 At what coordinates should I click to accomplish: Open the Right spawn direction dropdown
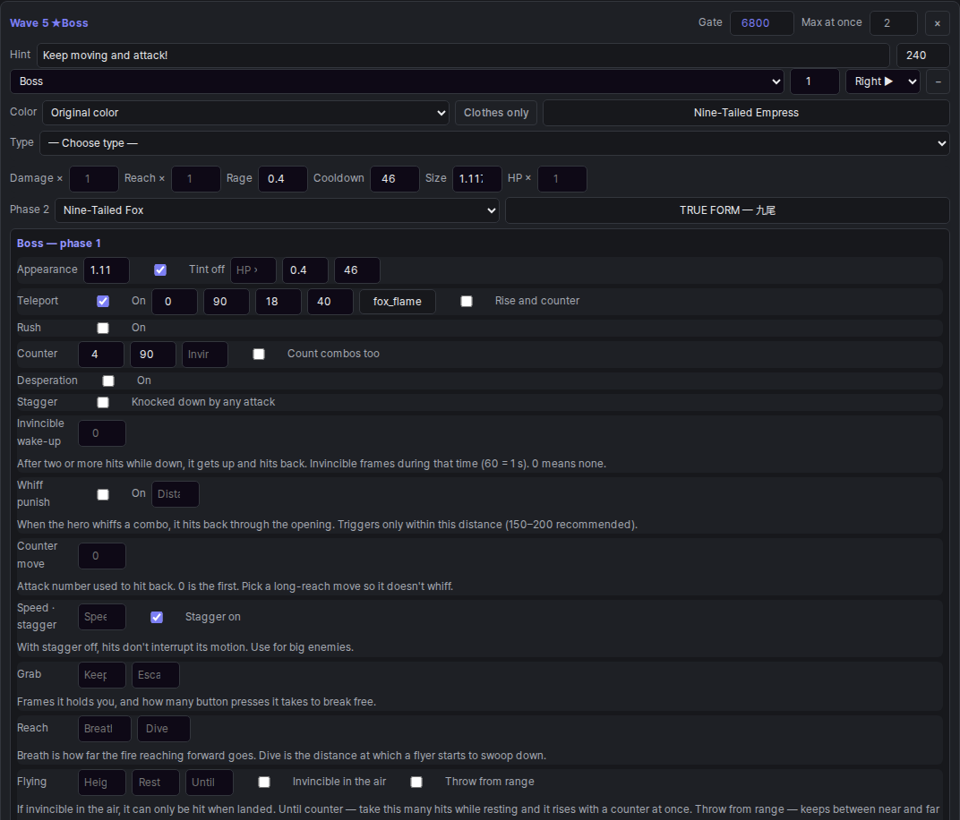coord(883,81)
